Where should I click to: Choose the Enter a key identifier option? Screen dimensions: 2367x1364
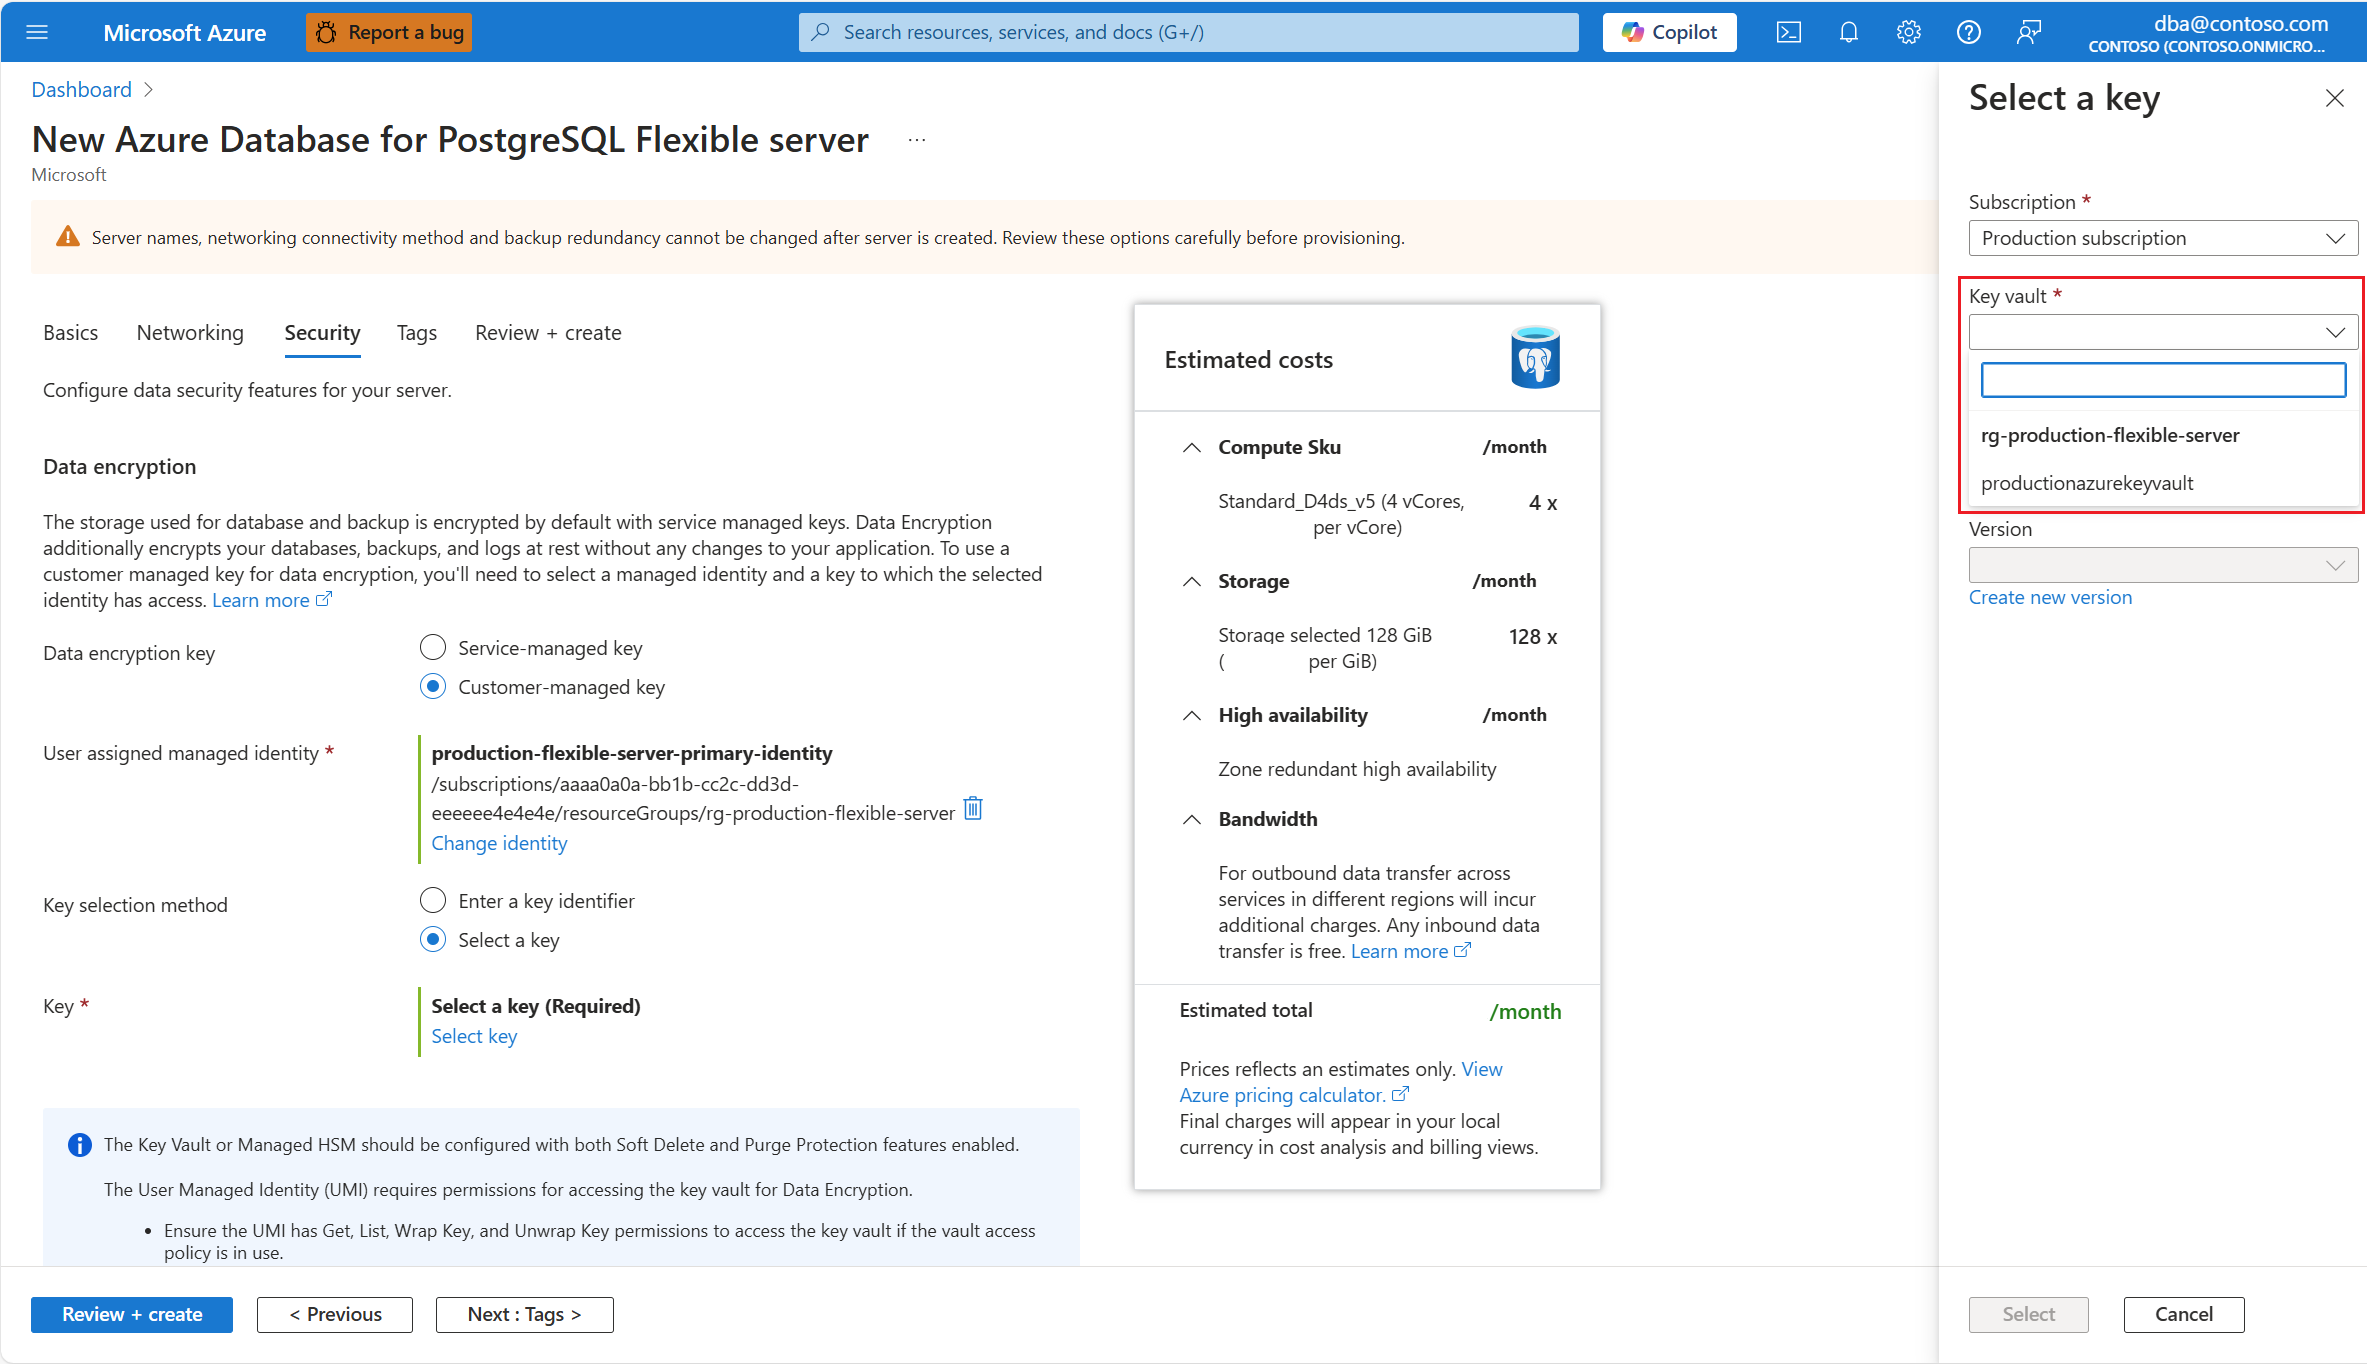pos(433,901)
